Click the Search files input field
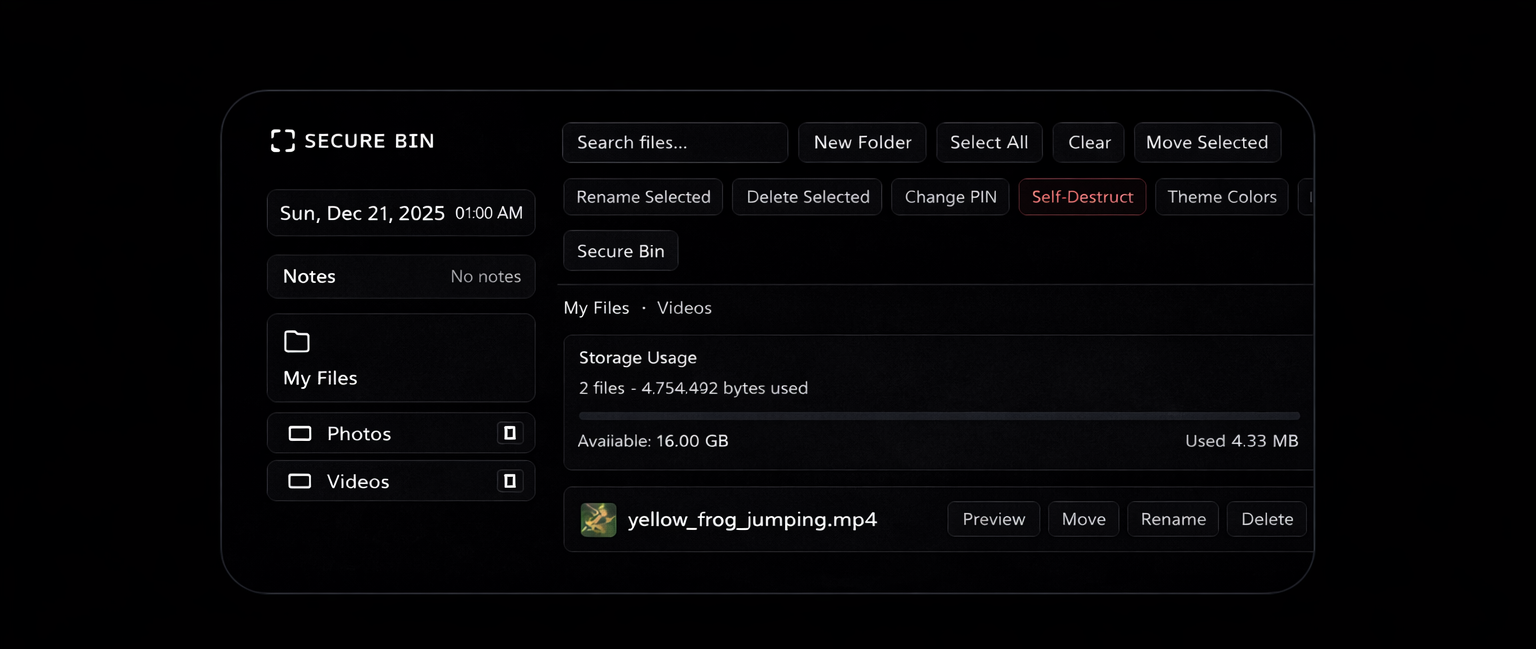This screenshot has height=649, width=1536. coord(674,142)
